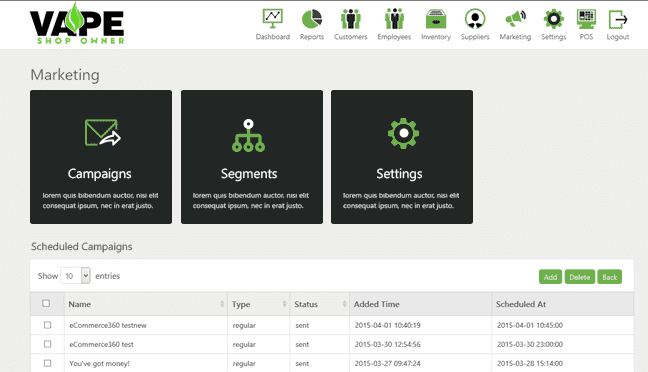This screenshot has width=648, height=372.
Task: Click added time 2015-03-30 12:54:56
Action: [388, 344]
